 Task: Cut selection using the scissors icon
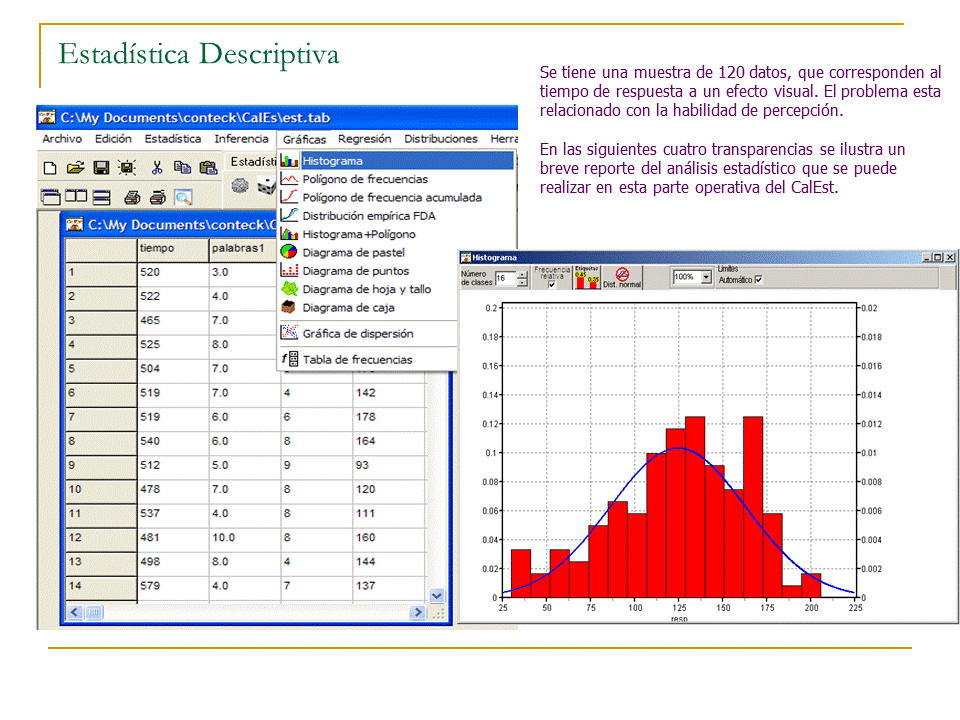click(157, 167)
